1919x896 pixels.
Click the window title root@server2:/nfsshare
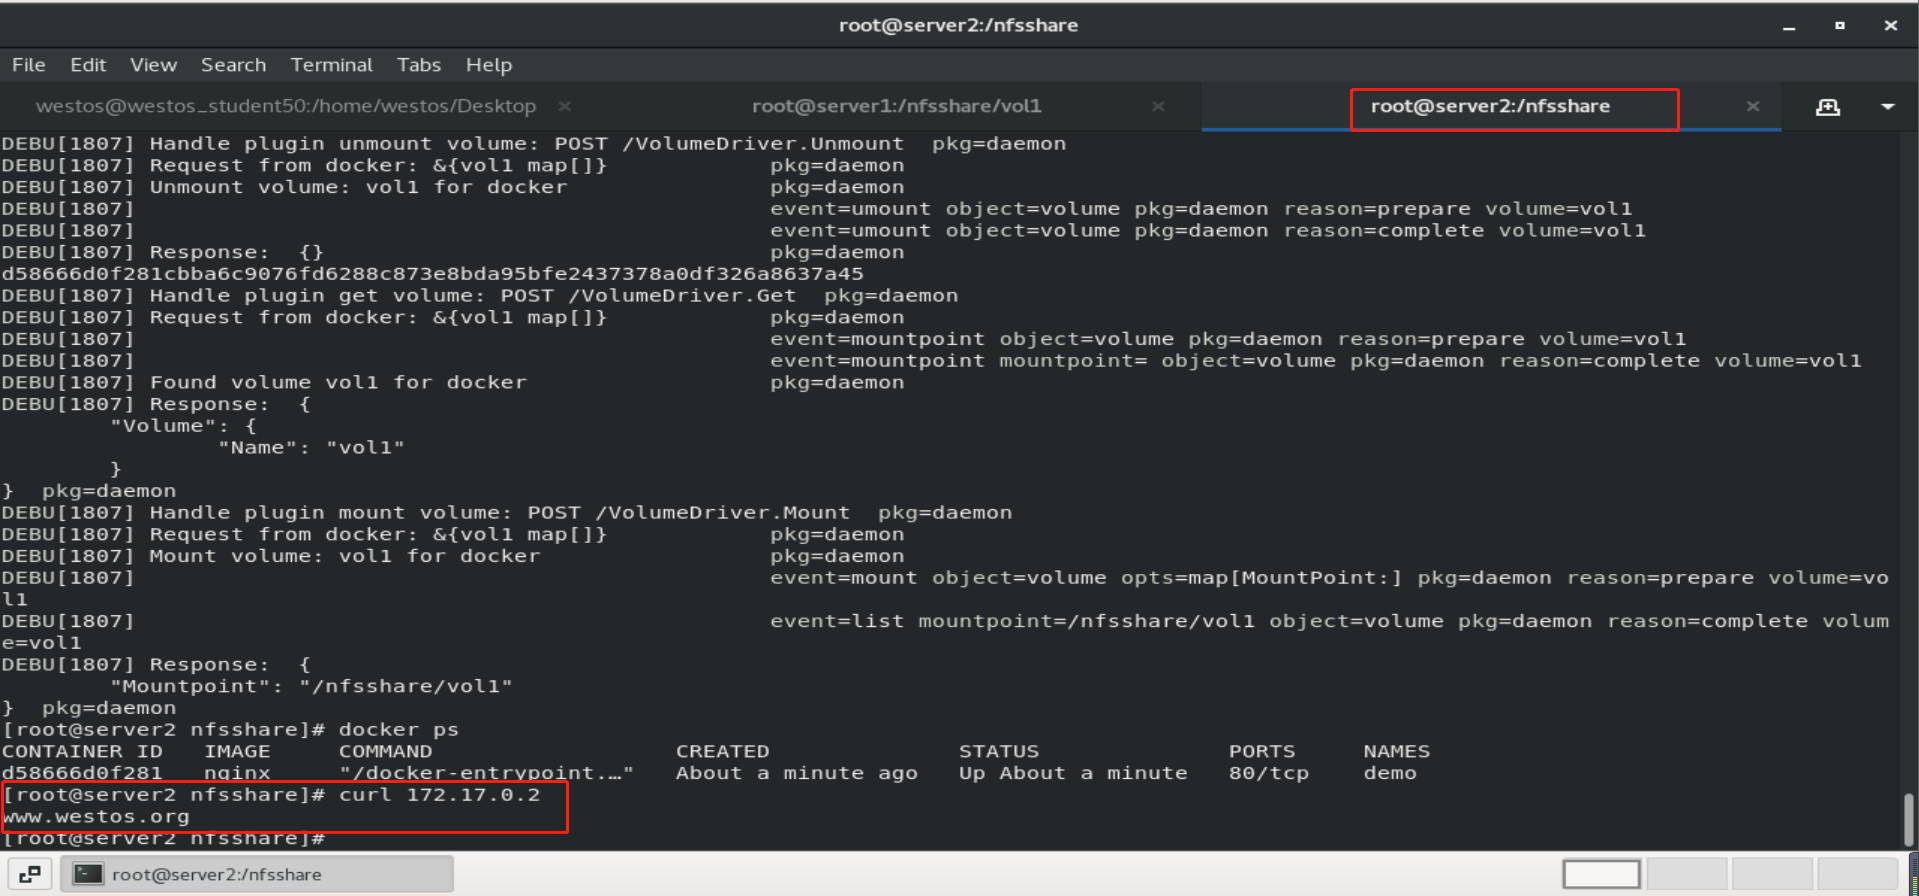(958, 25)
